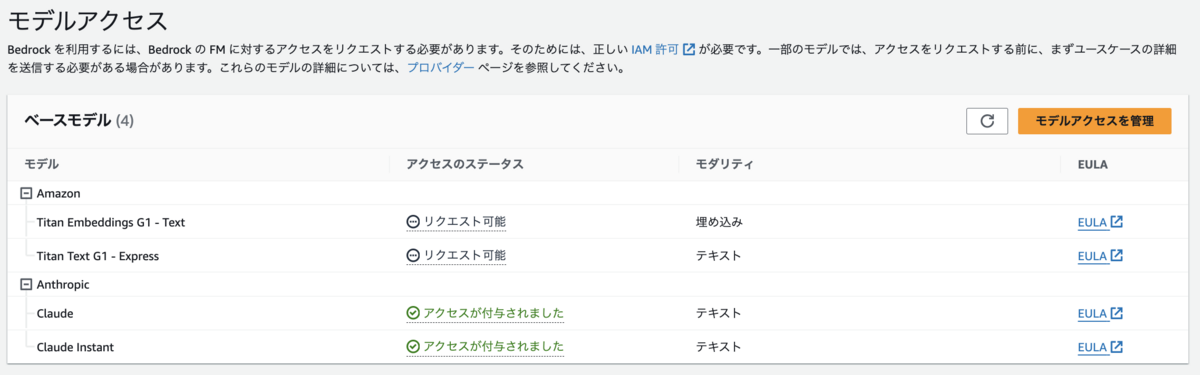Select the Claude Instant model name
Screen dimensions: 1200x375
click(75, 347)
